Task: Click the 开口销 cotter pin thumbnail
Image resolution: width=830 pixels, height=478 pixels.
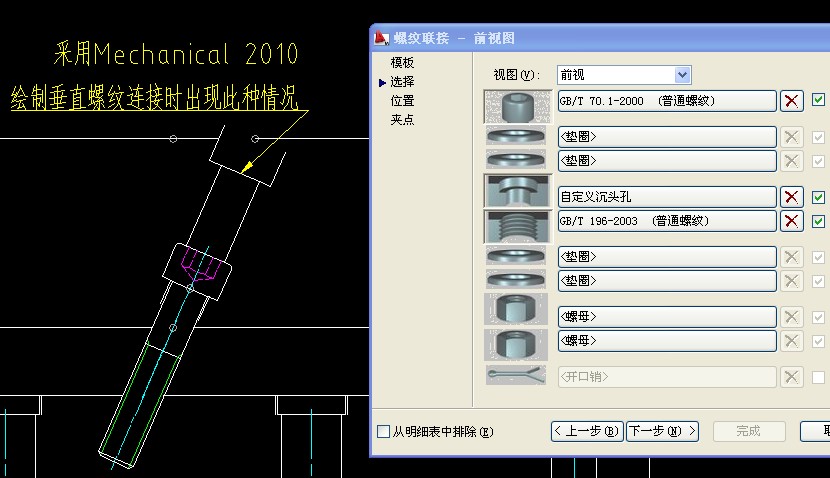Action: [x=516, y=375]
